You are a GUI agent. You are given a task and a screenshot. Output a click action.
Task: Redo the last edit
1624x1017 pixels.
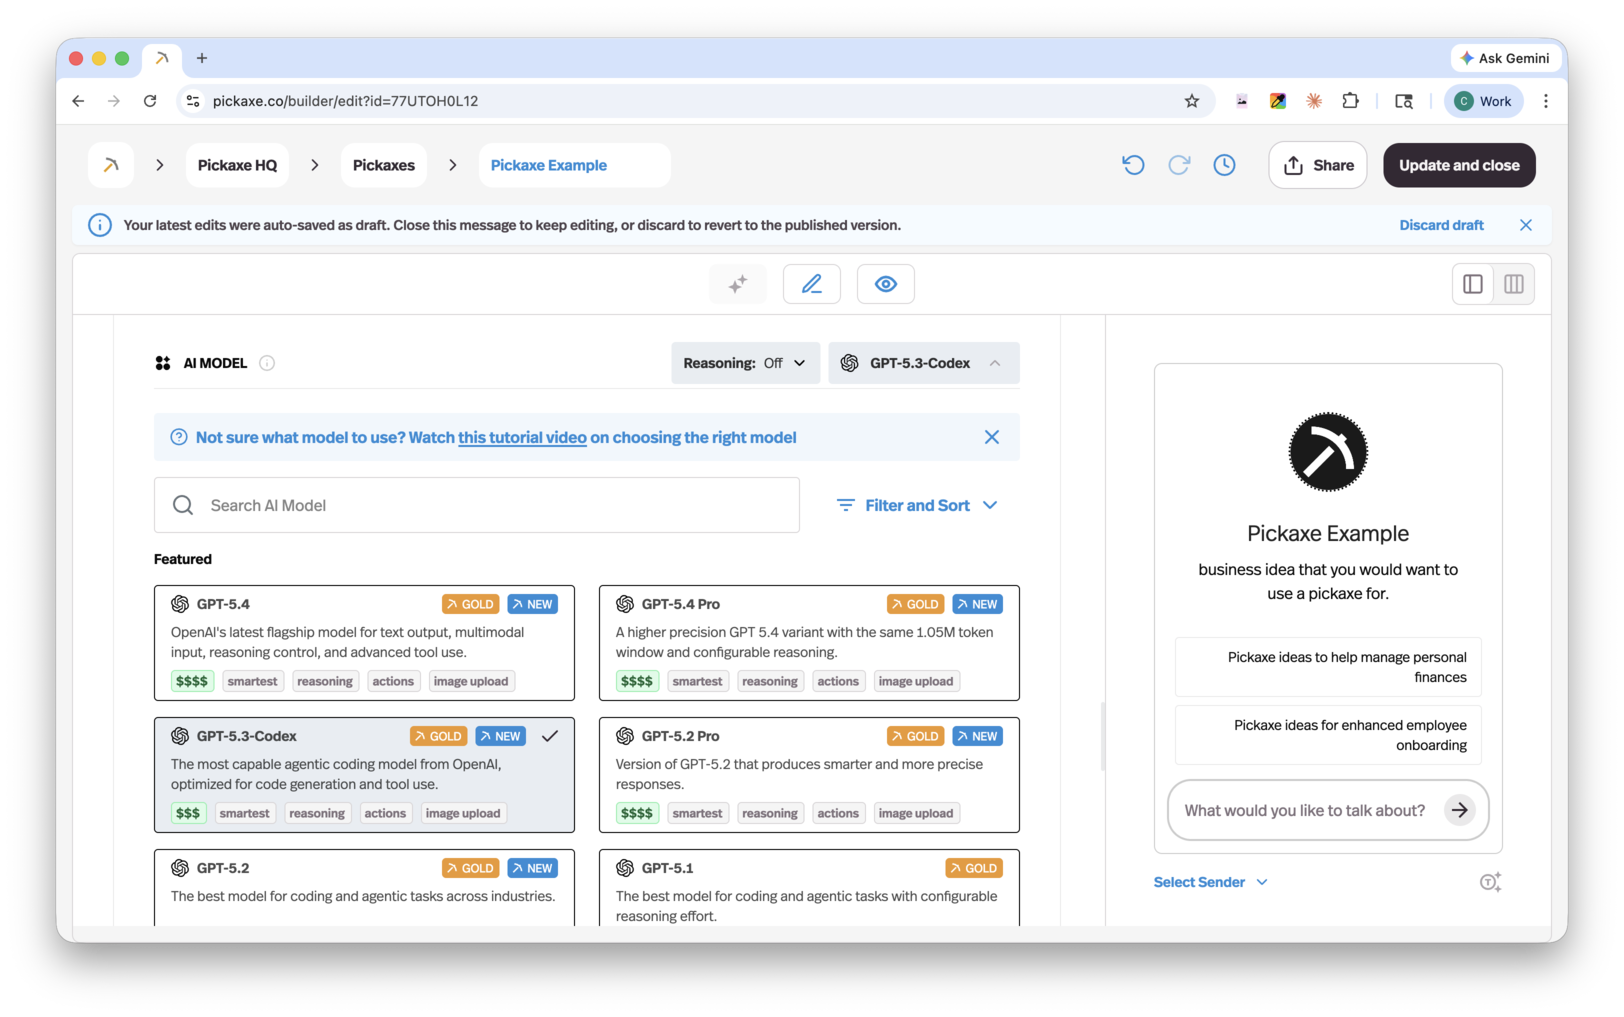click(x=1179, y=165)
